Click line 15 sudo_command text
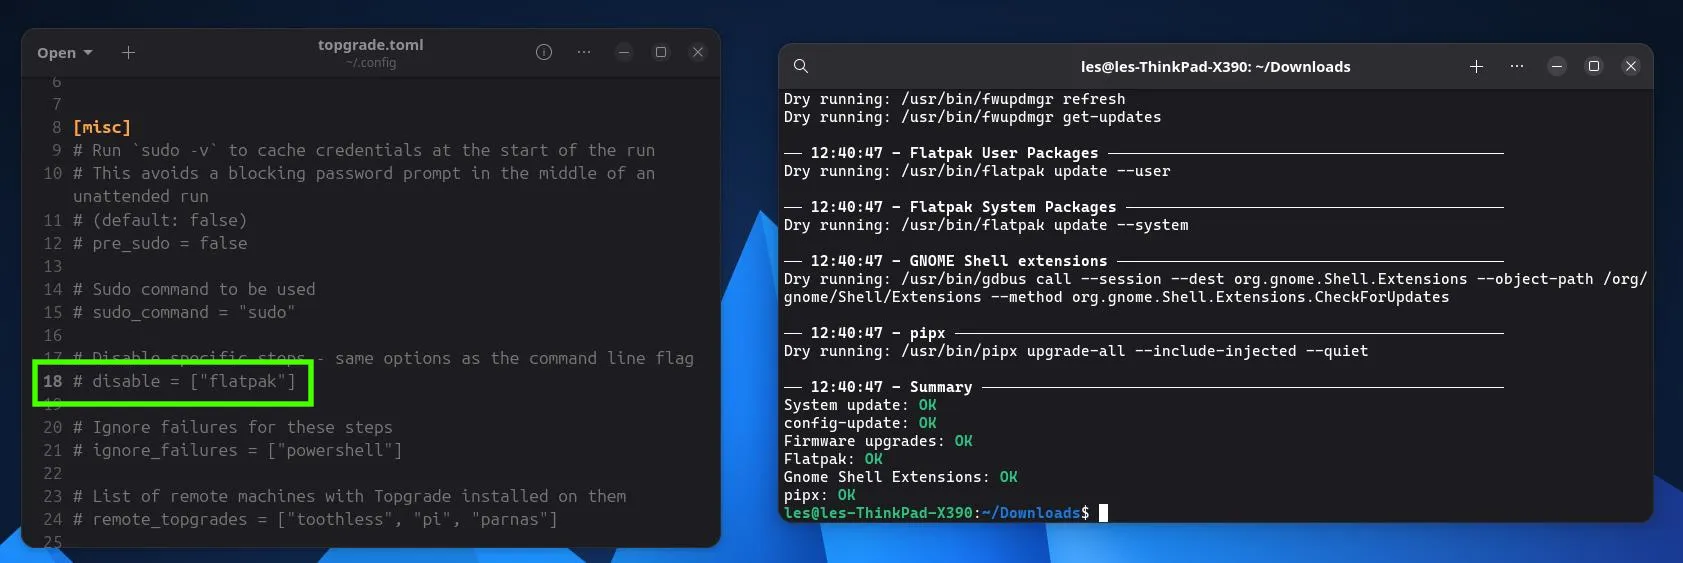Viewport: 1683px width, 563px height. [x=184, y=312]
